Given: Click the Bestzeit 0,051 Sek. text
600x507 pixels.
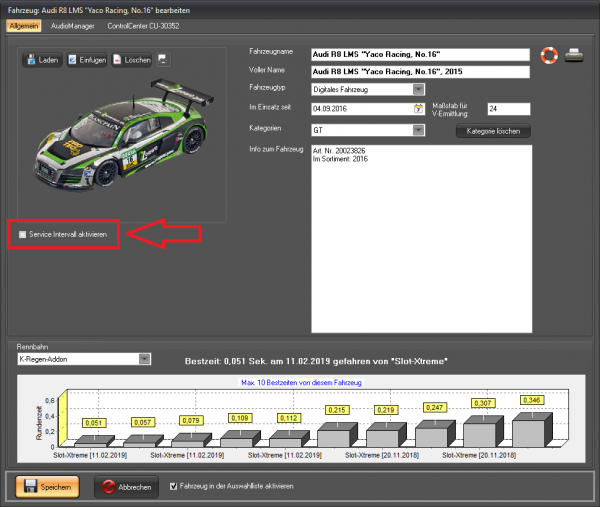Looking at the screenshot, I should coord(316,361).
